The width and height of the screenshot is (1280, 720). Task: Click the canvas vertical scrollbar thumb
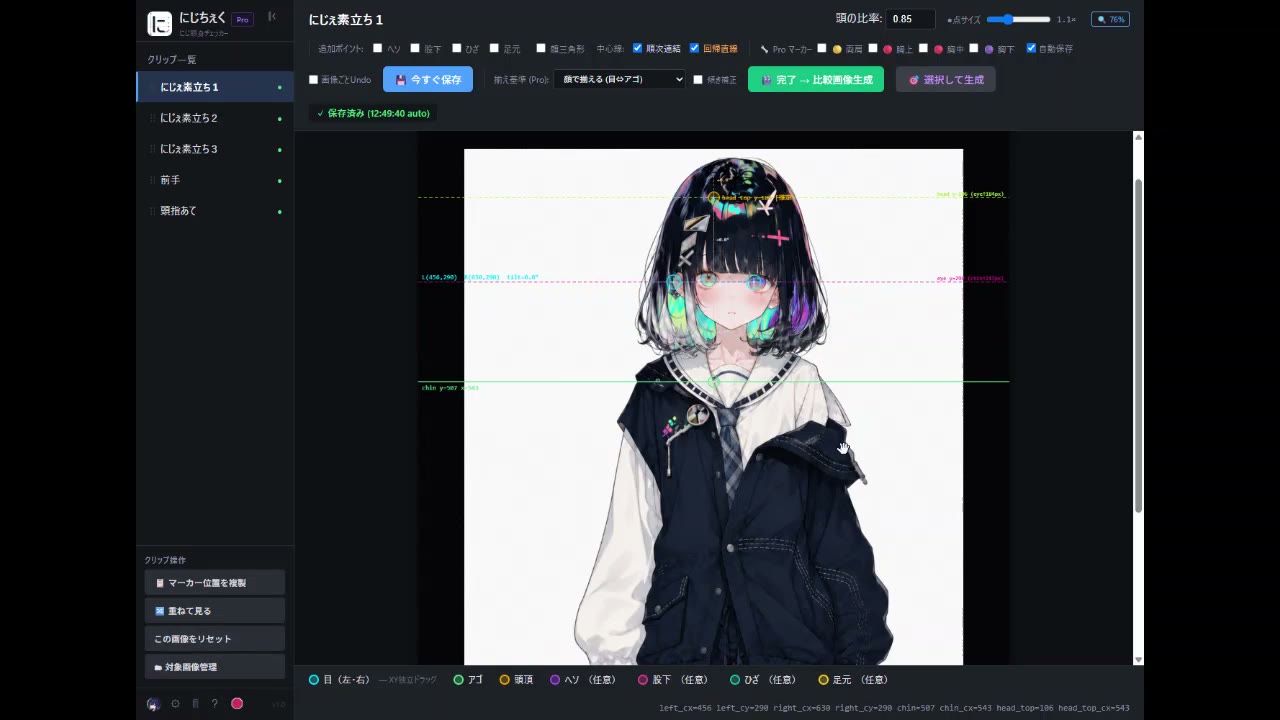[x=1138, y=346]
